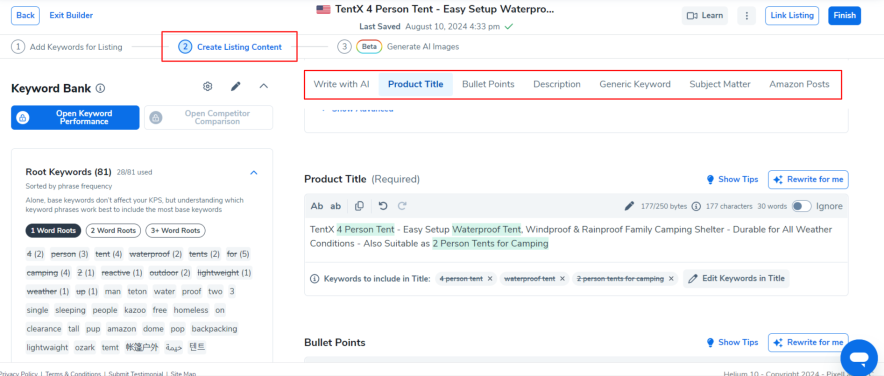Open Site Map footer link
Viewport: 884px width, 376px height.
pos(183,373)
